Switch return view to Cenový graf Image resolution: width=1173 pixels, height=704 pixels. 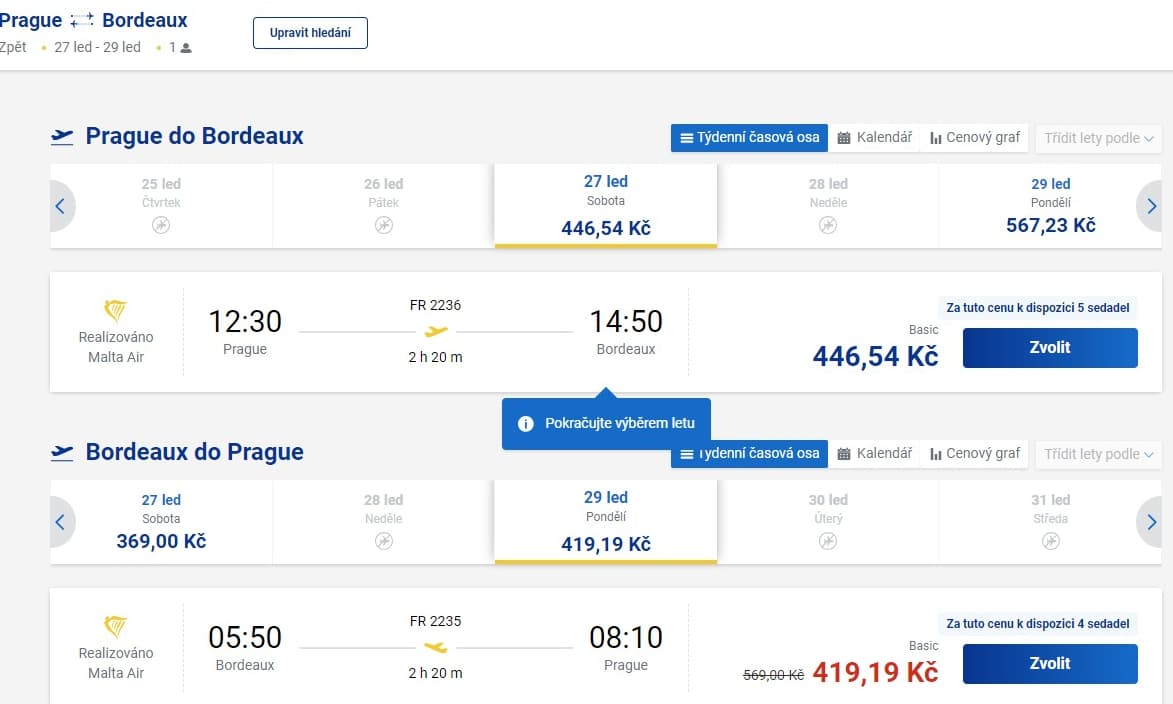click(974, 453)
